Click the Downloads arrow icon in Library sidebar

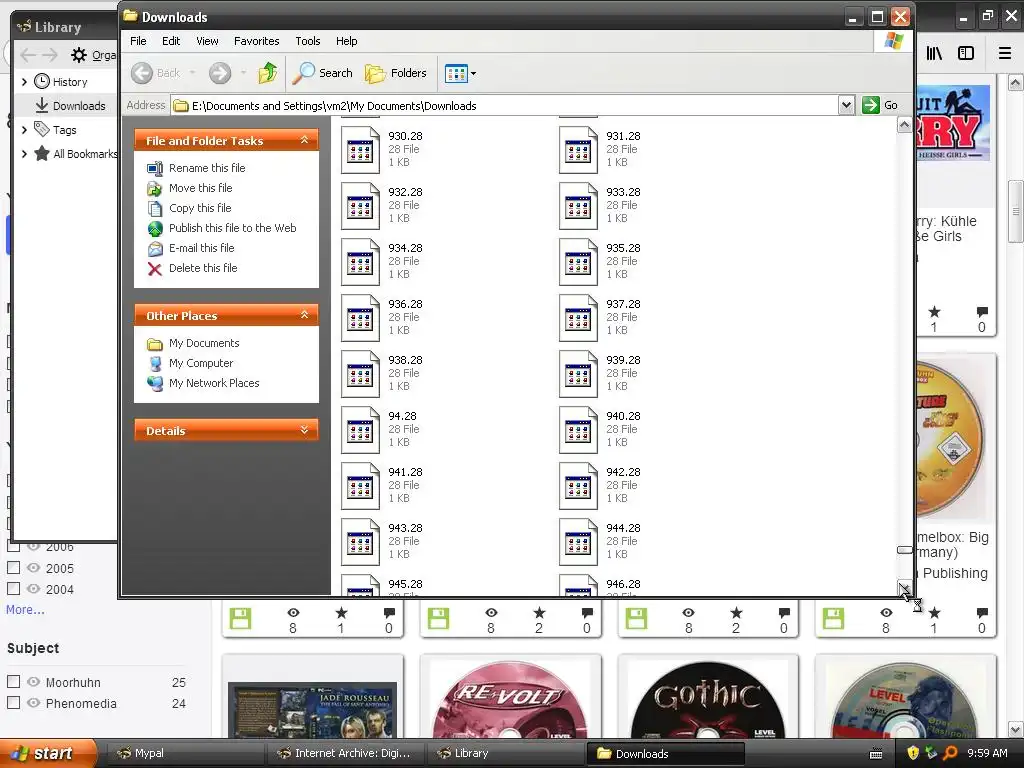pos(42,105)
